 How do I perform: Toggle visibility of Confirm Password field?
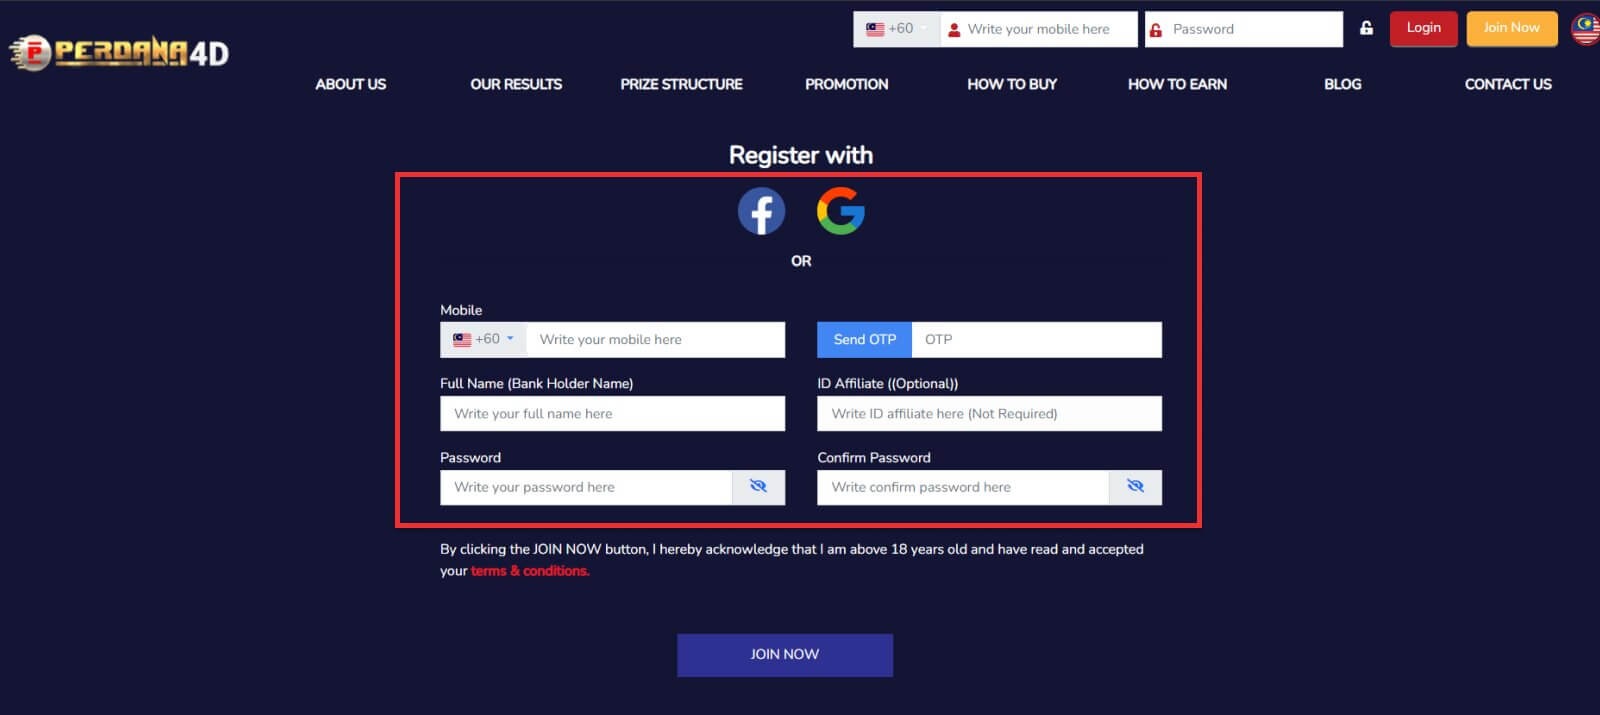click(x=1135, y=487)
